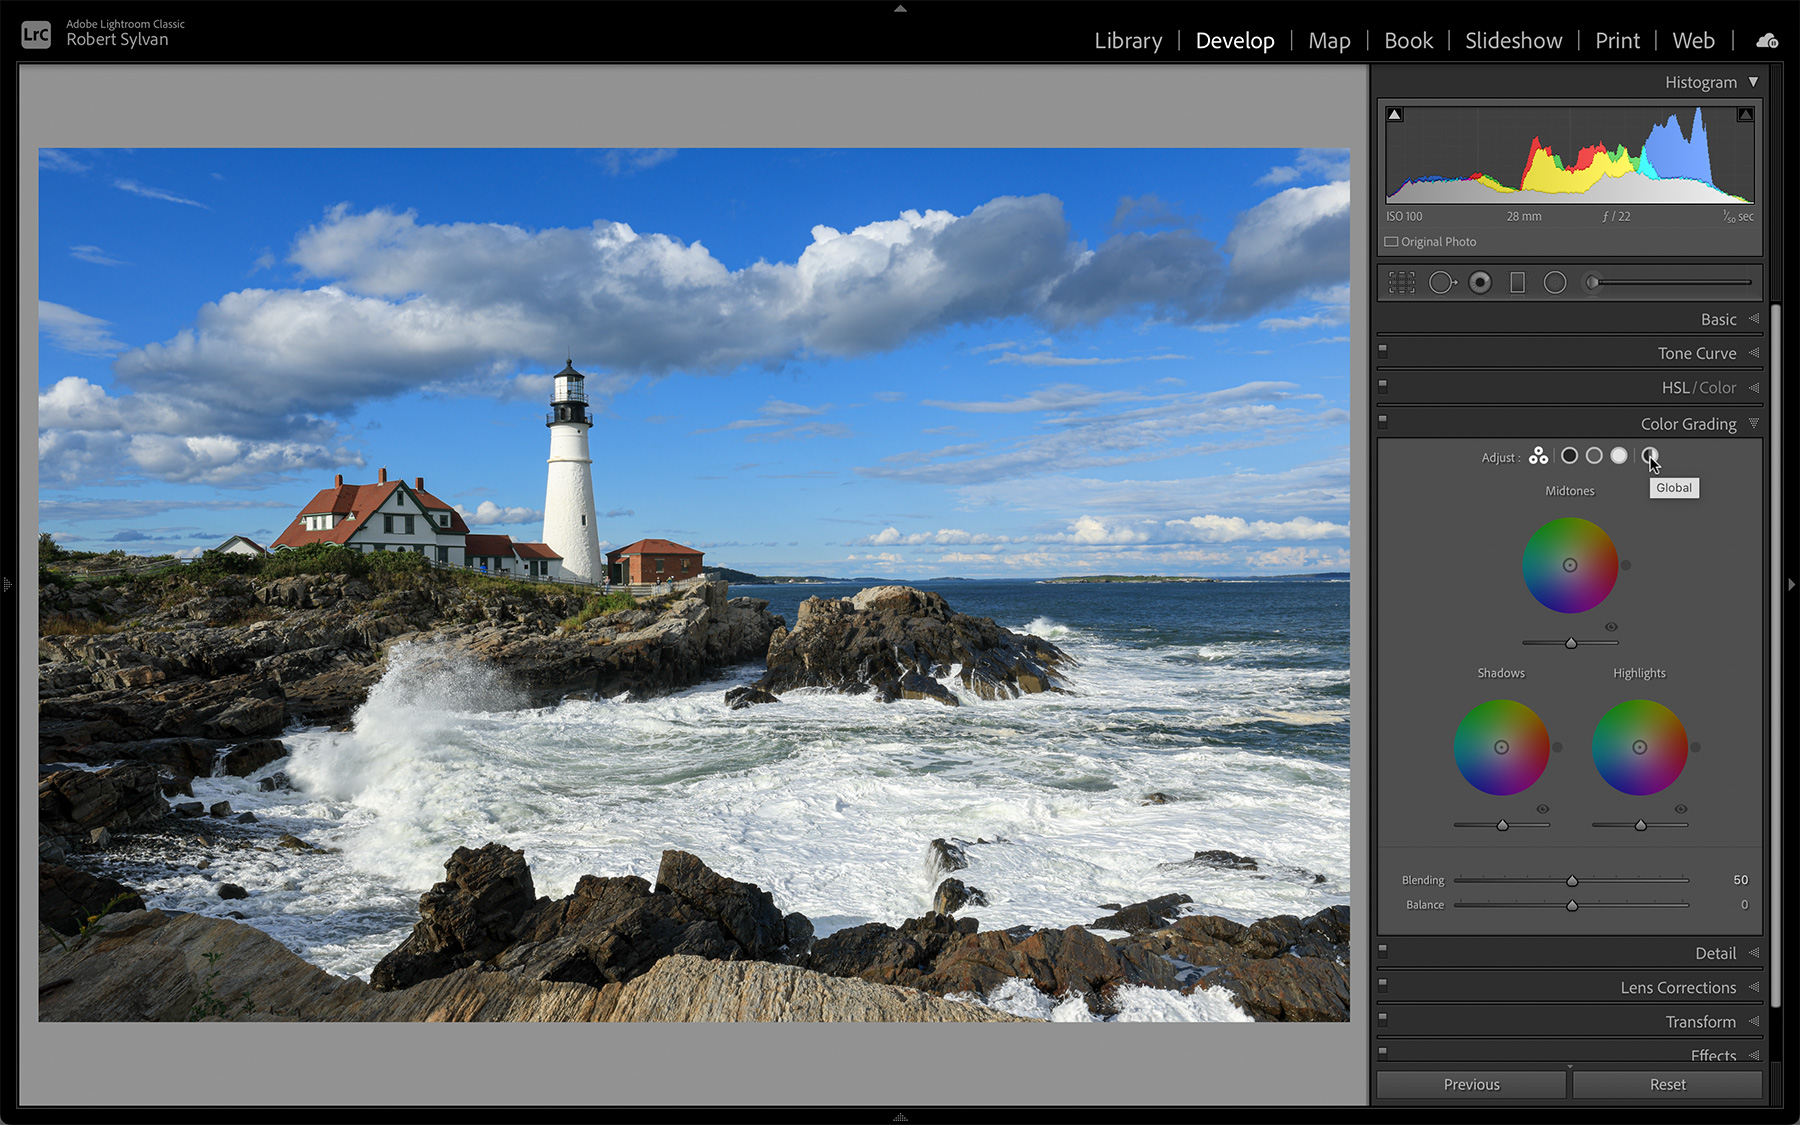Open the Healing/Spot Removal tool
This screenshot has width=1800, height=1125.
tap(1442, 282)
